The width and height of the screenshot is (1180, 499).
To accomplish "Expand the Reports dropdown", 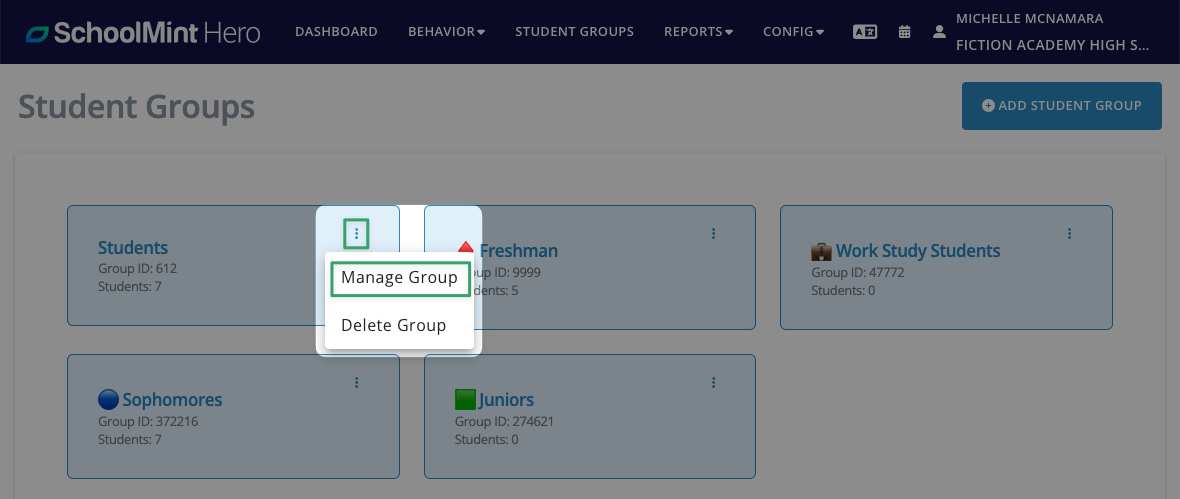I will 698,32.
